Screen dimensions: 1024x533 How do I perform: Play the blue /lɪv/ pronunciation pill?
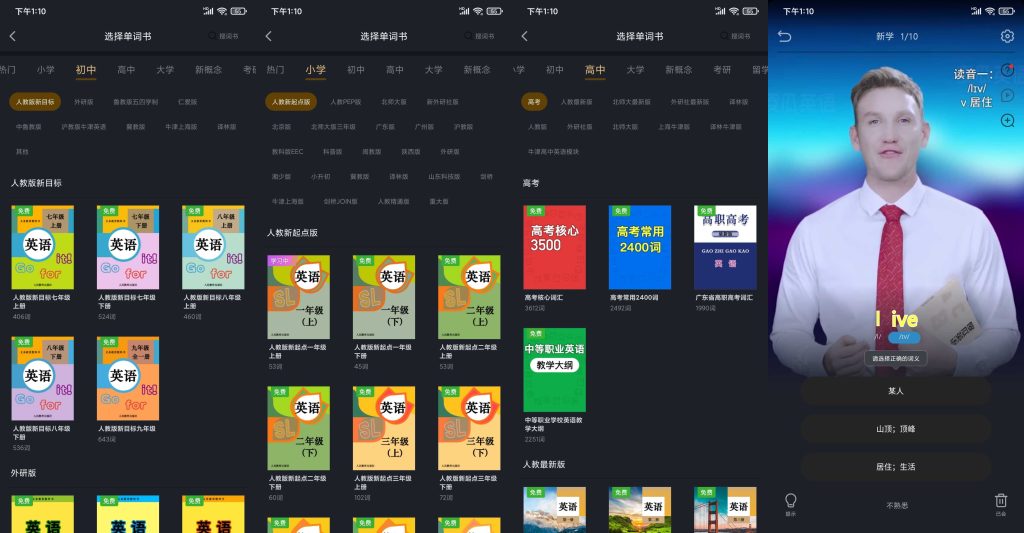[x=904, y=337]
